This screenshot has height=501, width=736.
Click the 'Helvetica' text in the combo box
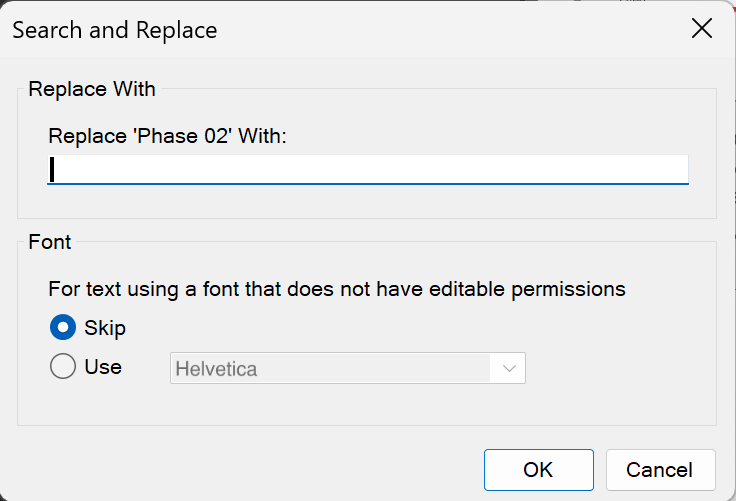(x=216, y=369)
